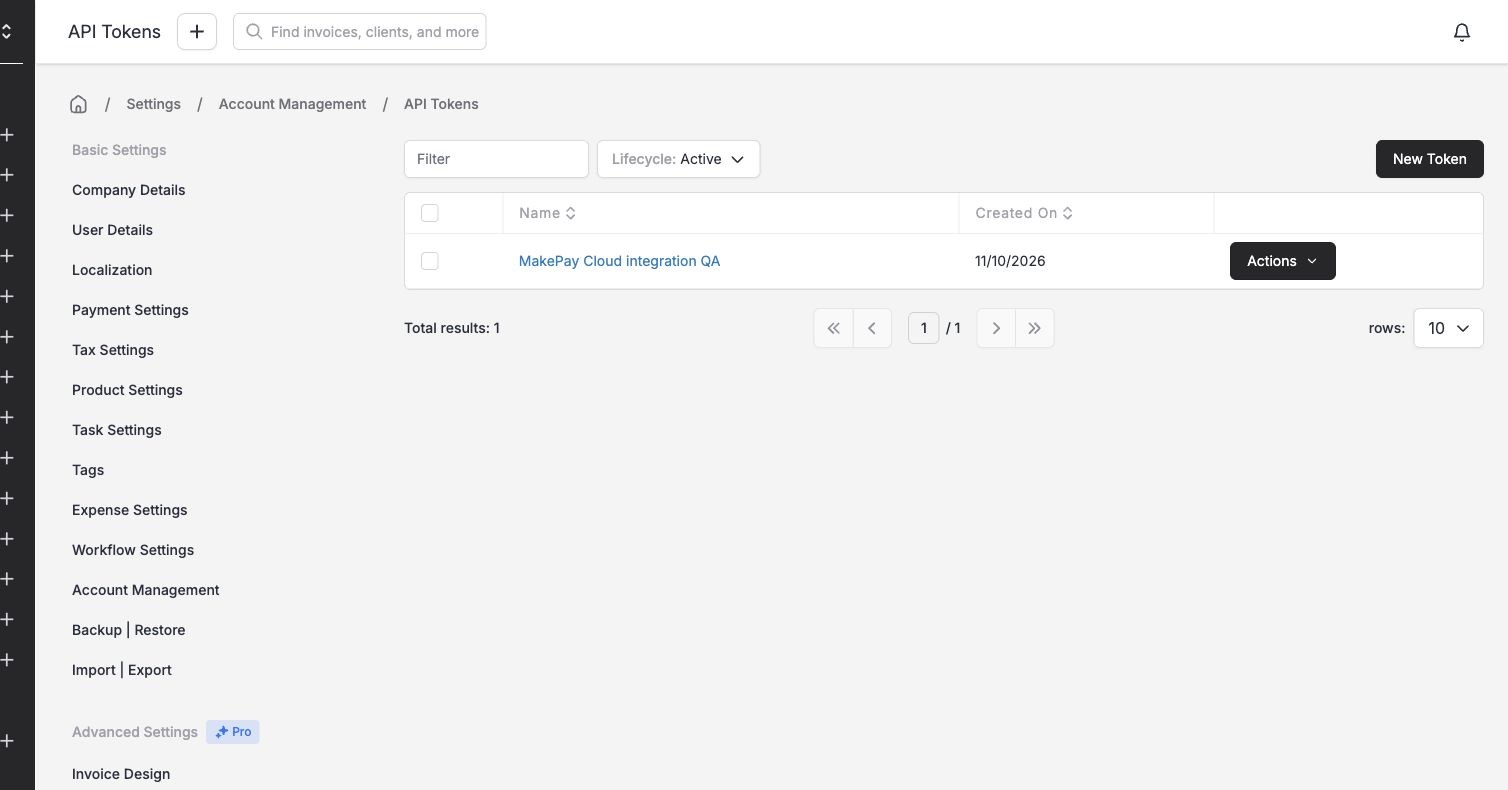Click the home icon in breadcrumb

(x=78, y=104)
